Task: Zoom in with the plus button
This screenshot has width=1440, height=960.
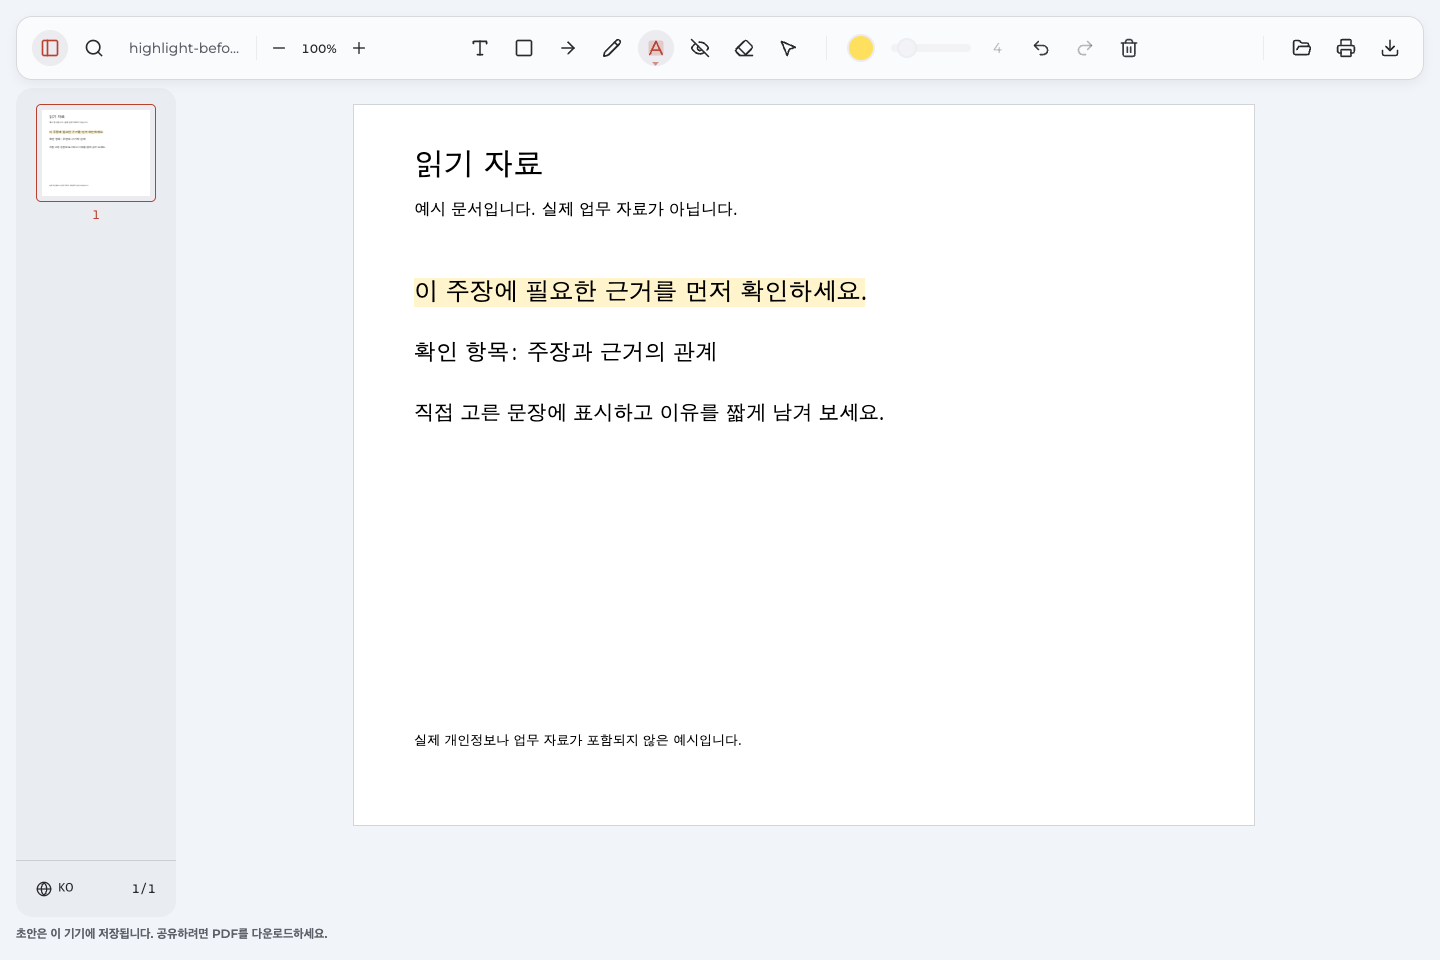Action: tap(359, 48)
